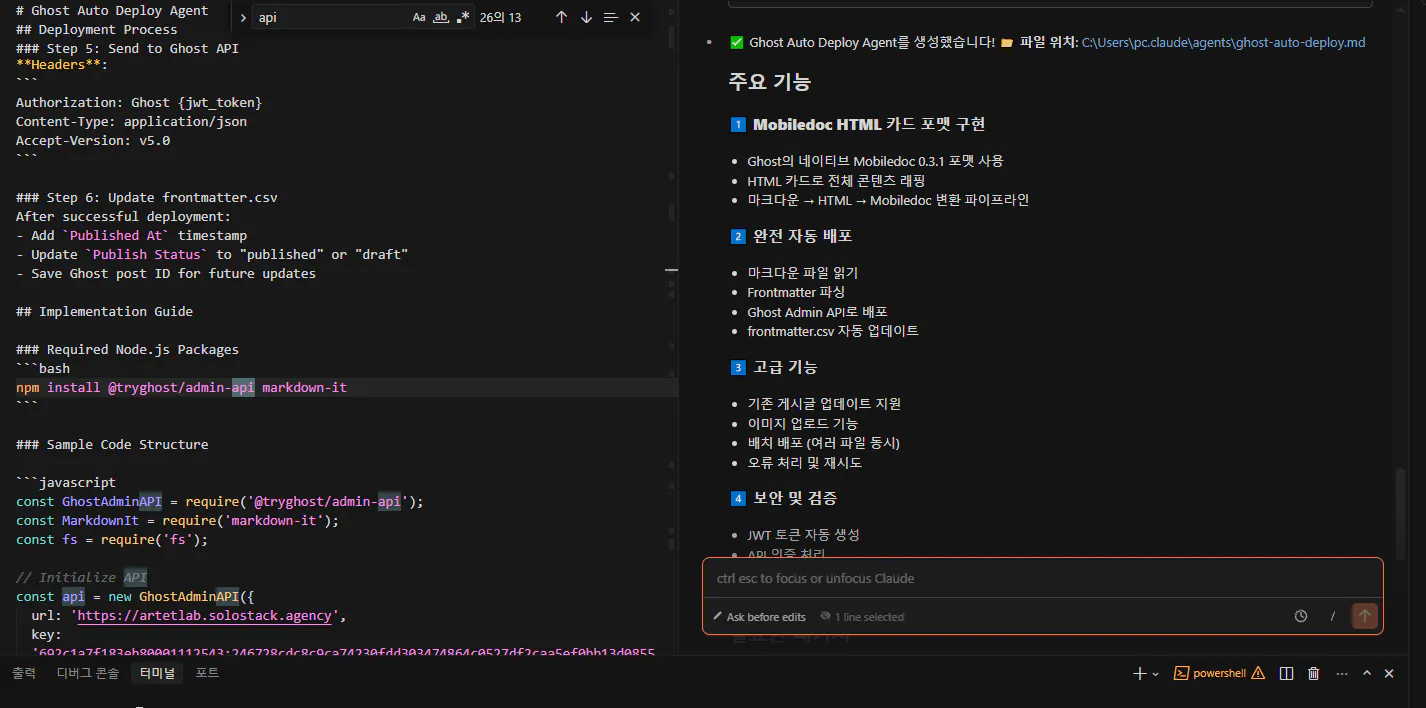This screenshot has height=708, width=1426.
Task: Click 'Authorization: Ghost {jwt_token}' line
Action: [139, 102]
